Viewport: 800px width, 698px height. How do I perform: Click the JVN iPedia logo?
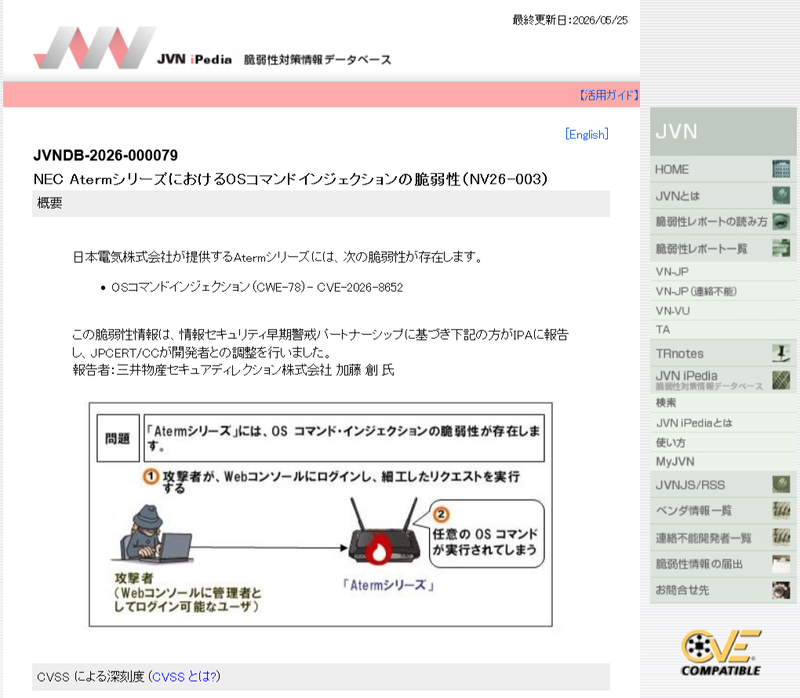(212, 47)
